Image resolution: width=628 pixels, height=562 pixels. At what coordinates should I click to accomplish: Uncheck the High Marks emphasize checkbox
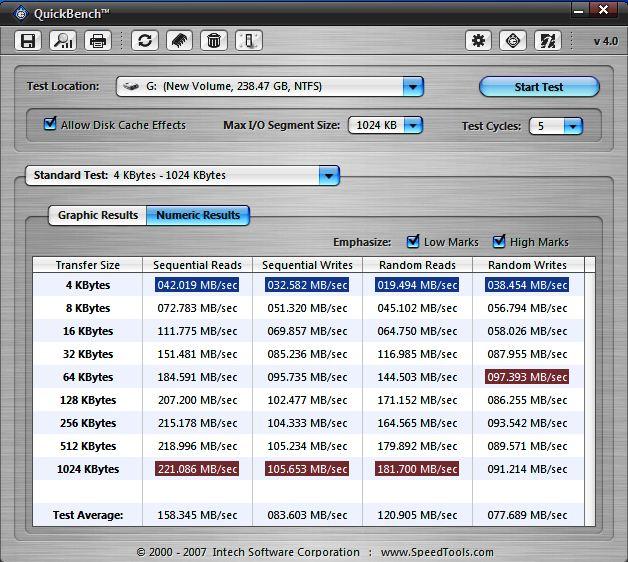click(499, 242)
